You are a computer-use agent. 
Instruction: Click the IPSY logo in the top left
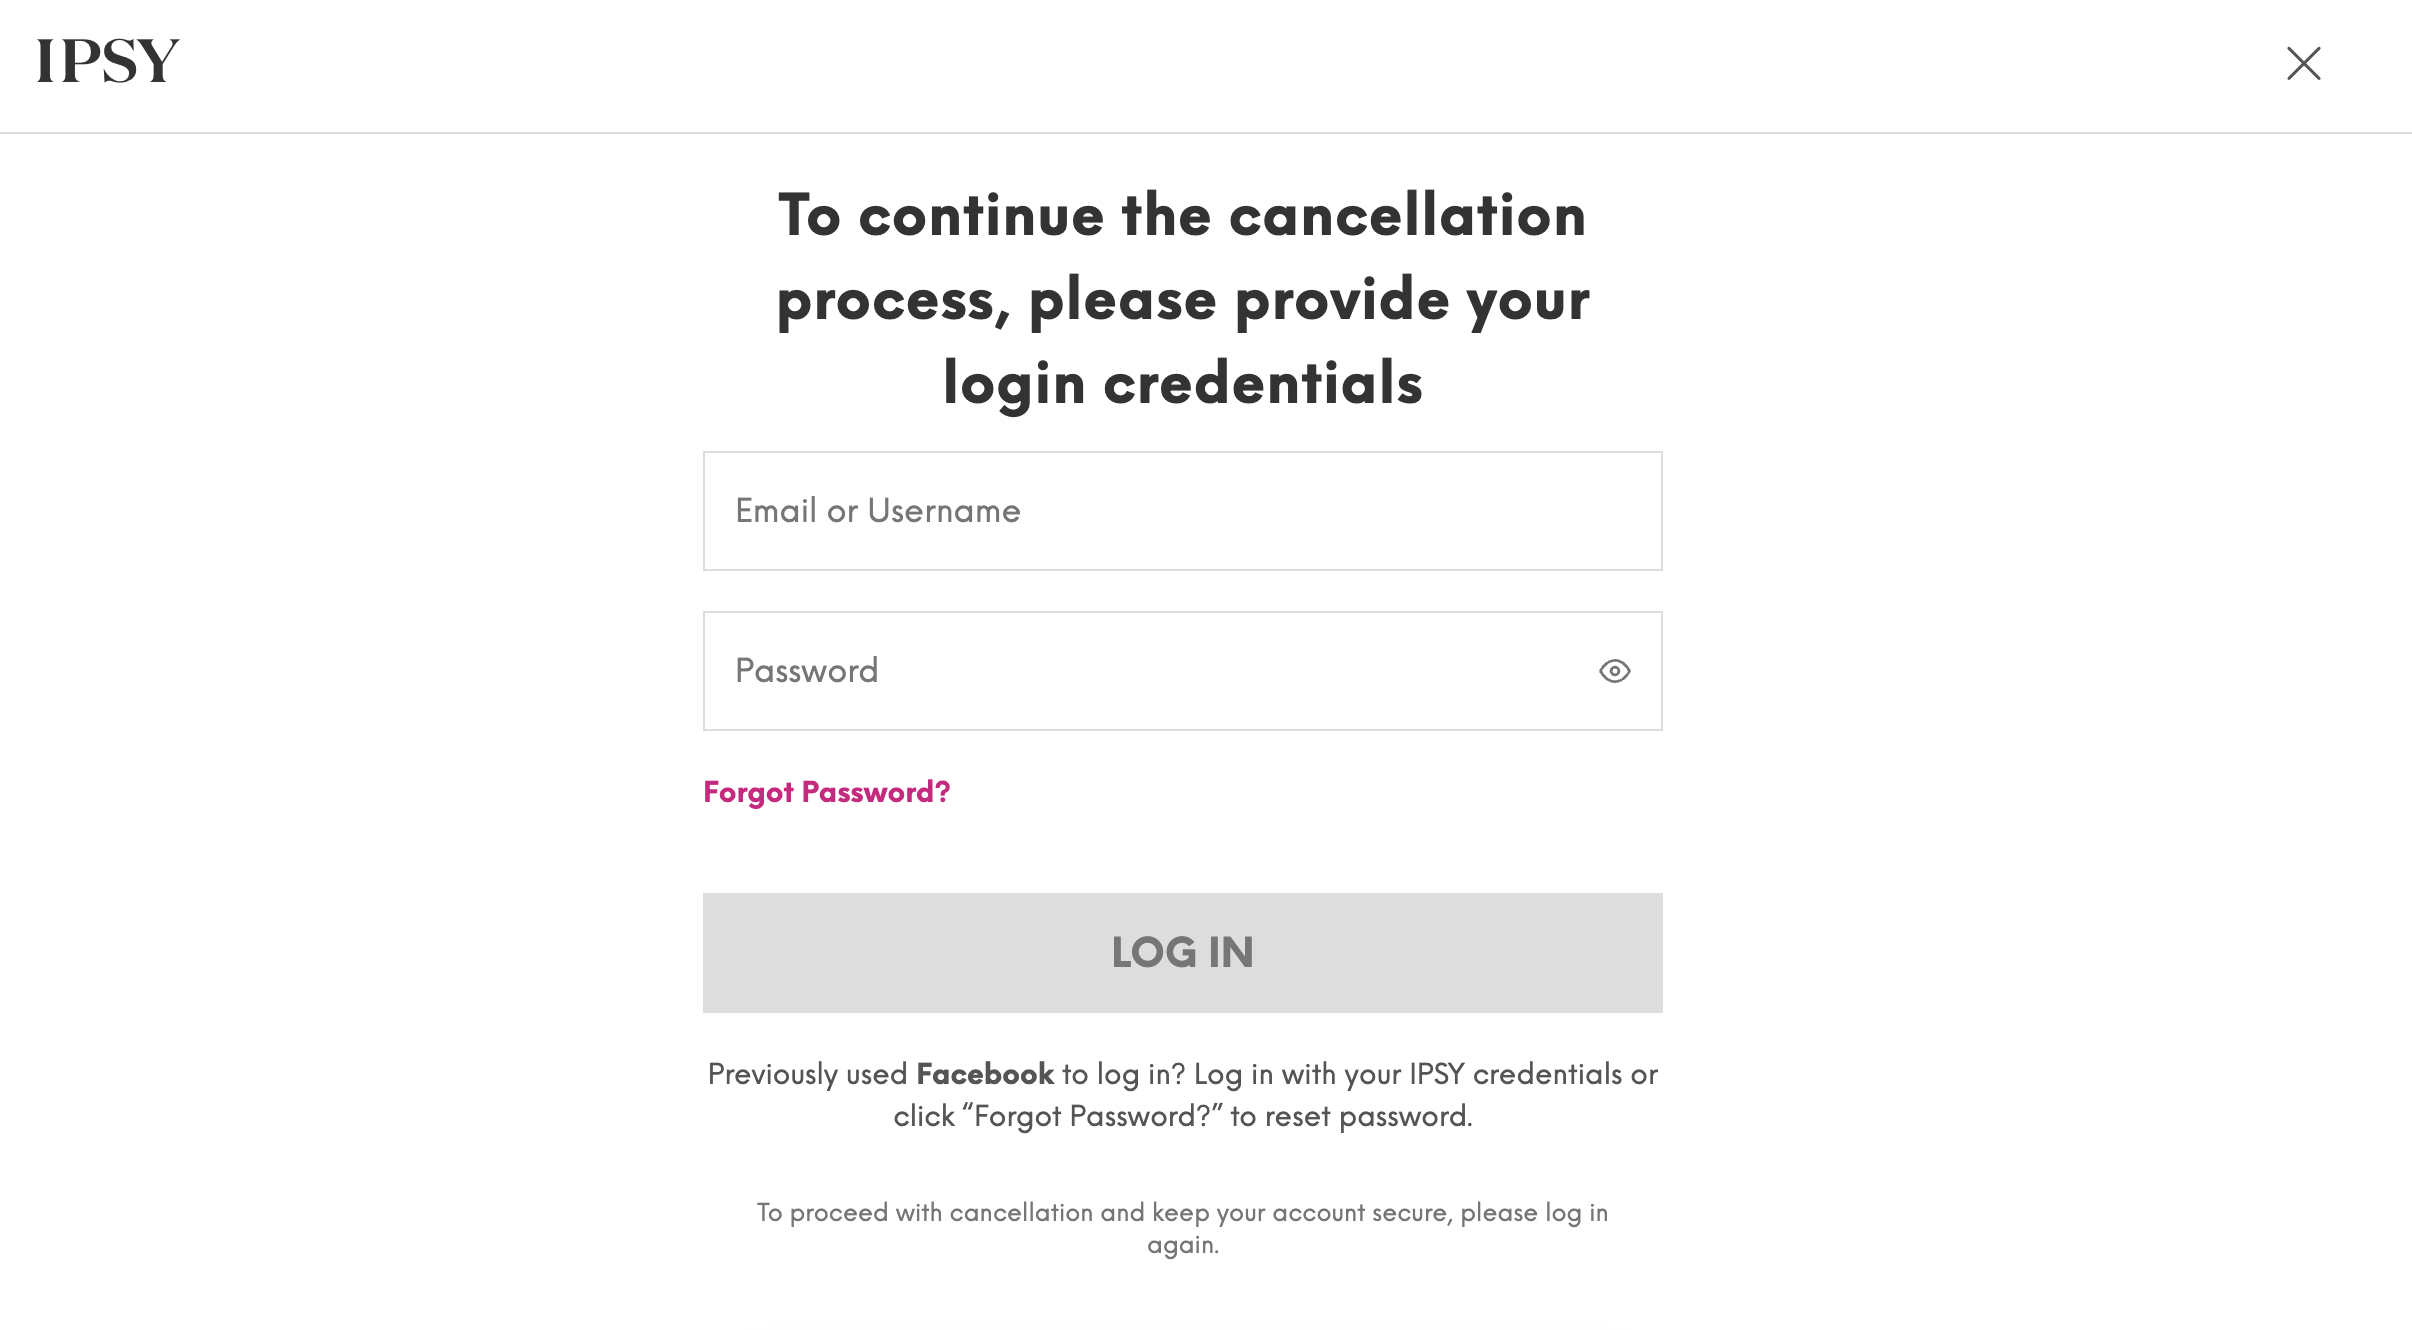click(x=108, y=59)
